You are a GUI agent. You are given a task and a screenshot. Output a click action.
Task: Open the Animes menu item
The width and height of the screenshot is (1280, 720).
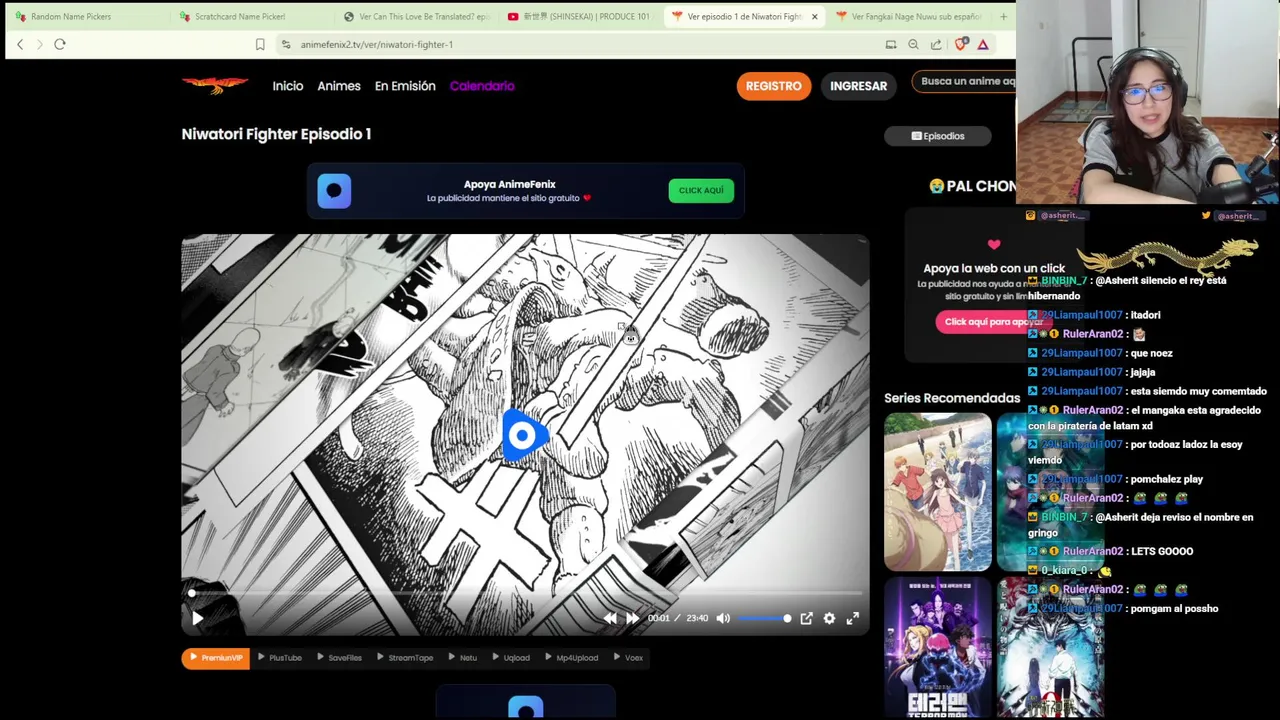coord(339,86)
